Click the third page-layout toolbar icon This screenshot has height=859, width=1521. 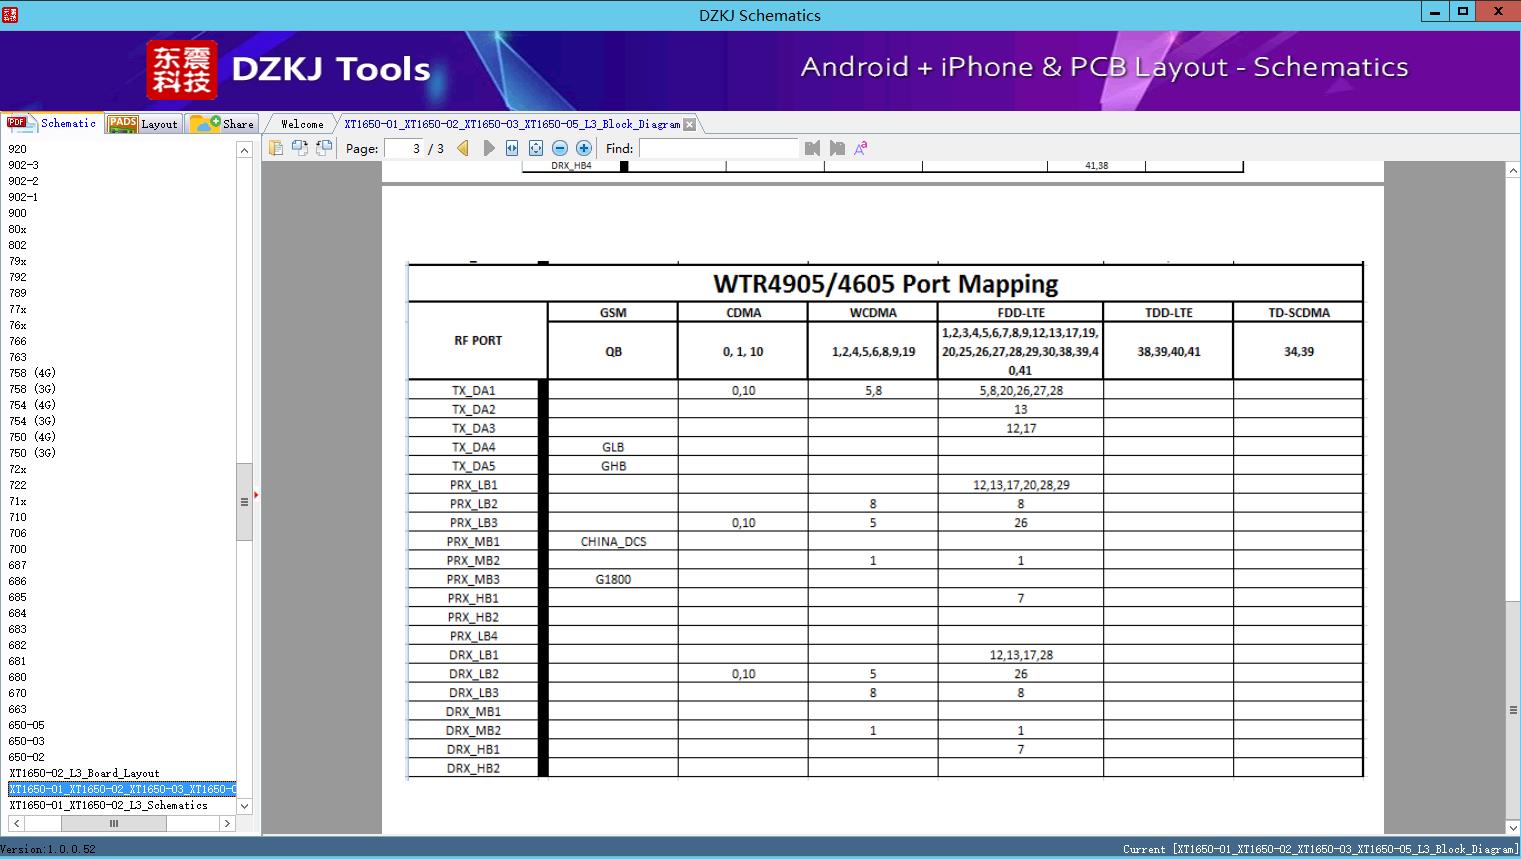(323, 148)
